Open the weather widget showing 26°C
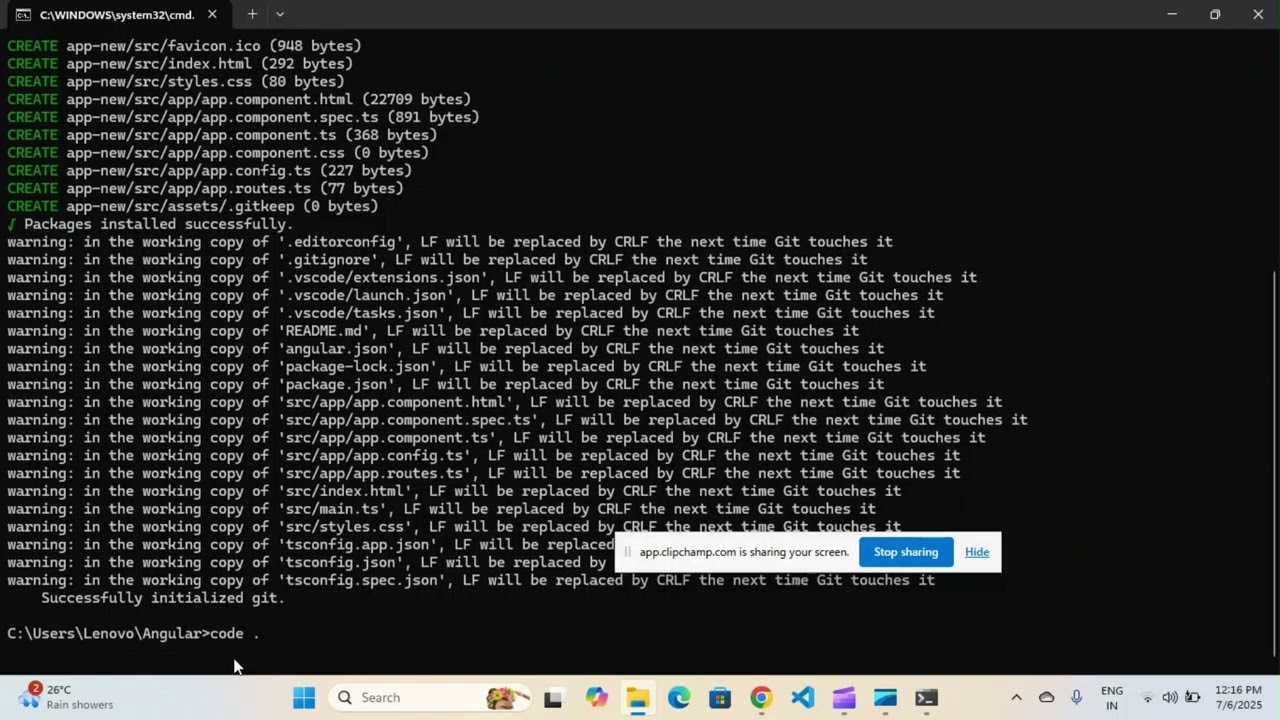Screen dimensions: 1280x720 pos(66,698)
